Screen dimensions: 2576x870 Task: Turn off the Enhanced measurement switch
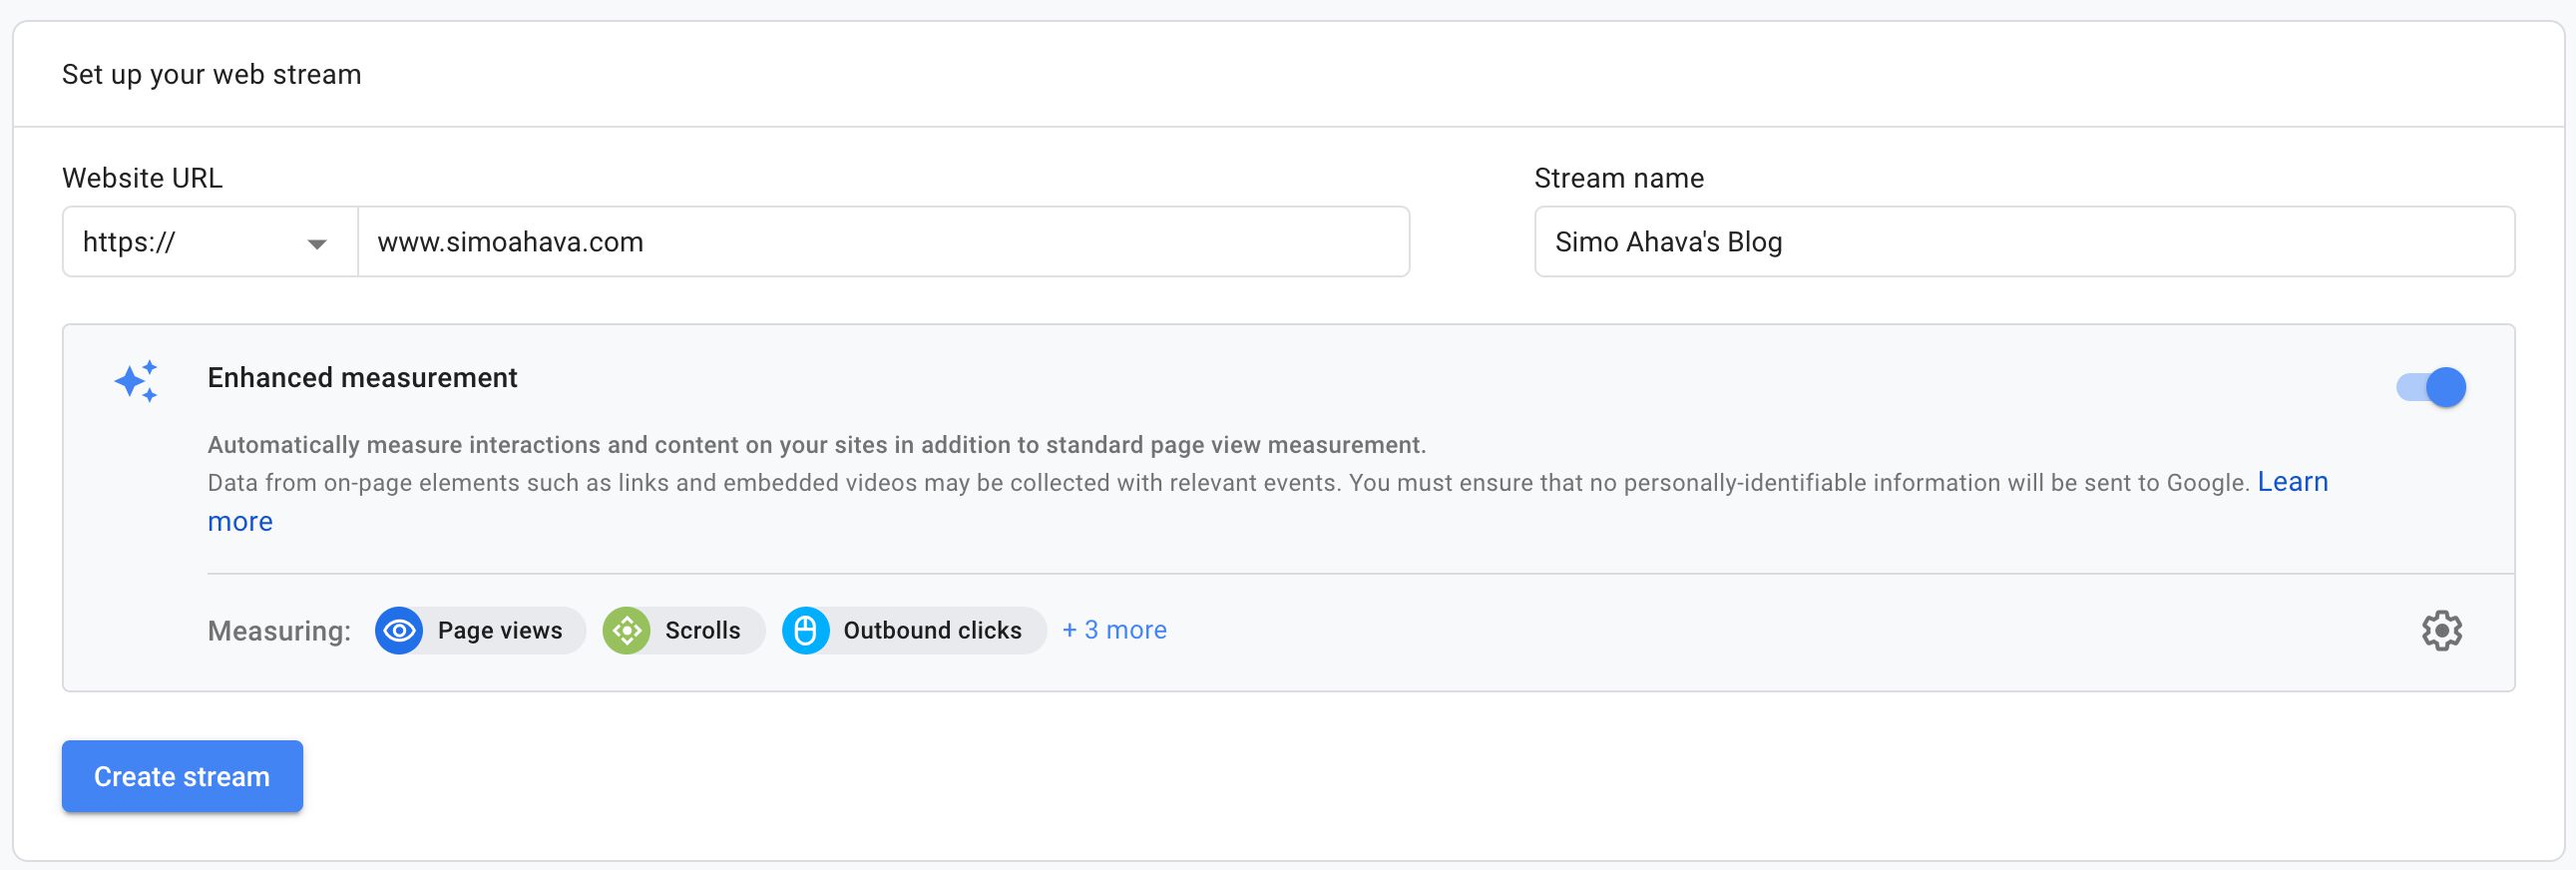click(2431, 387)
